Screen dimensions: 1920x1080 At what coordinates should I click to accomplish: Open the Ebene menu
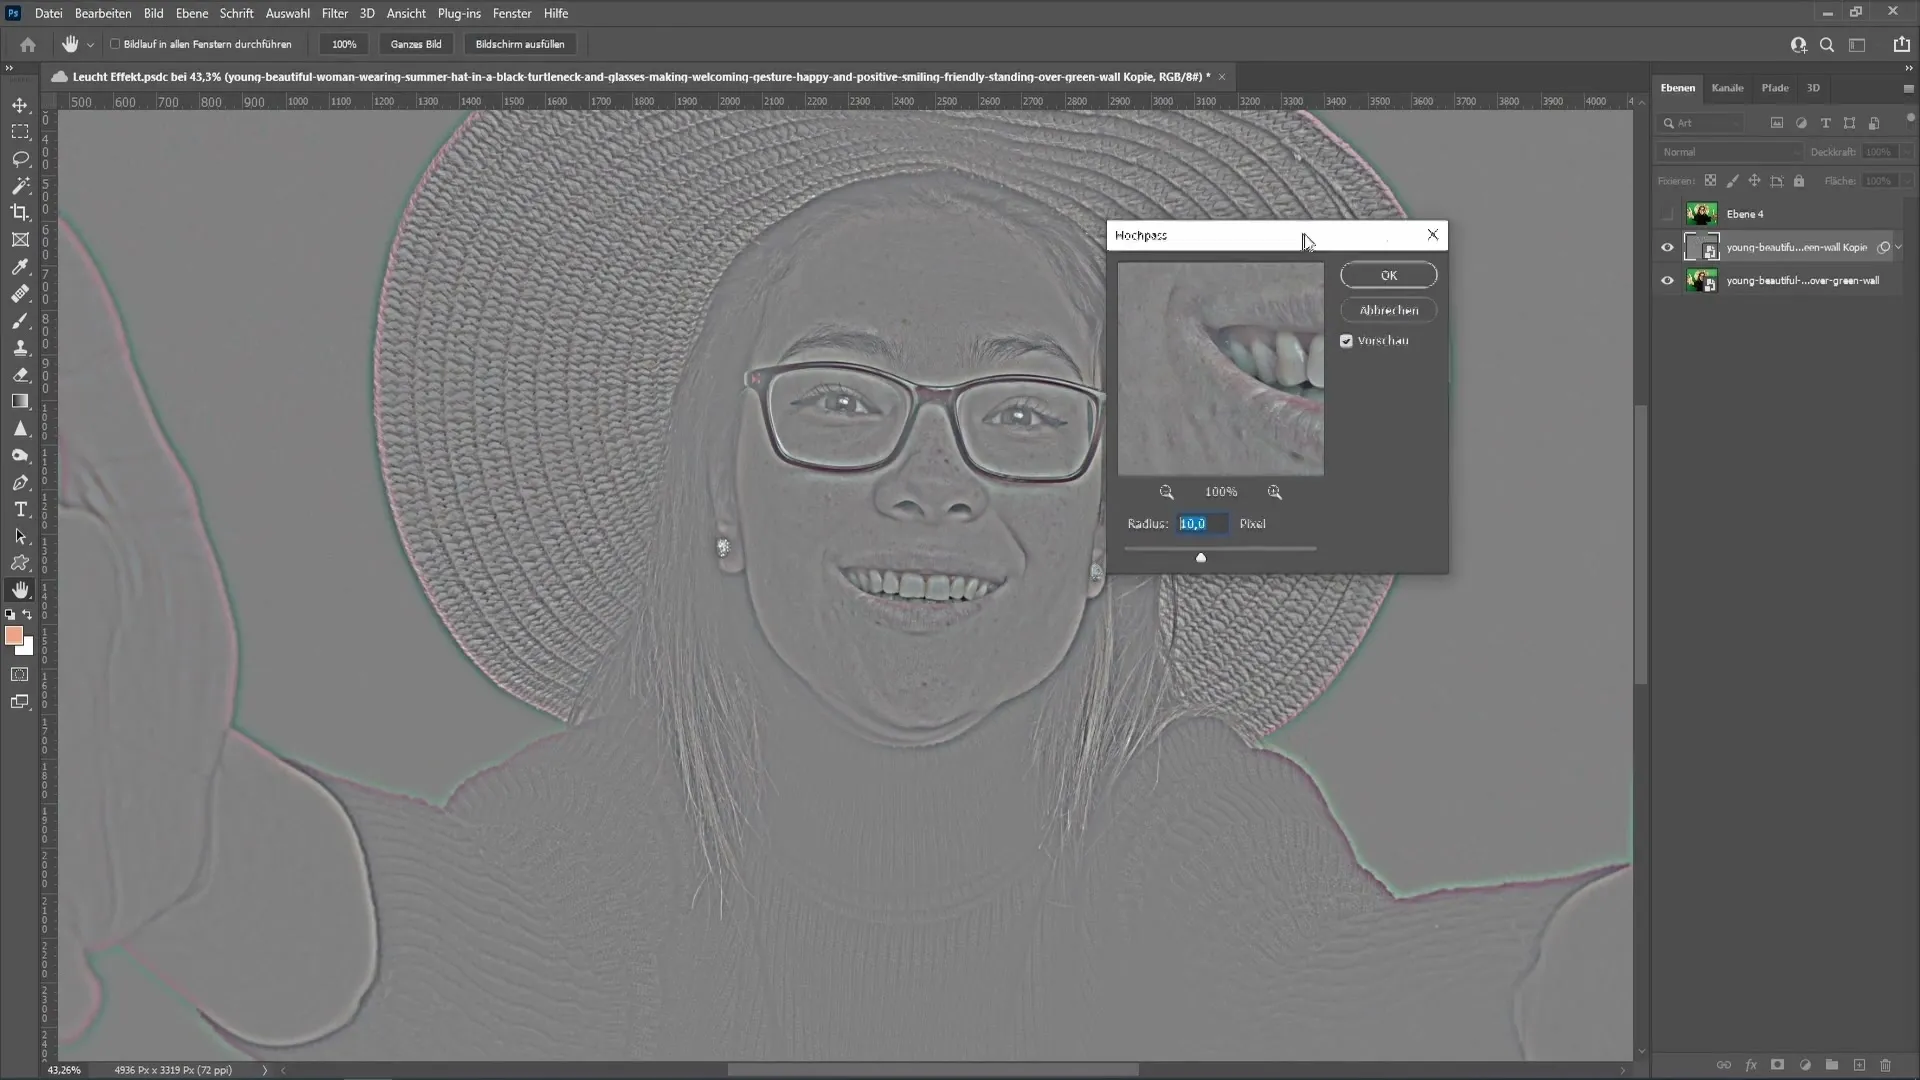click(x=192, y=13)
